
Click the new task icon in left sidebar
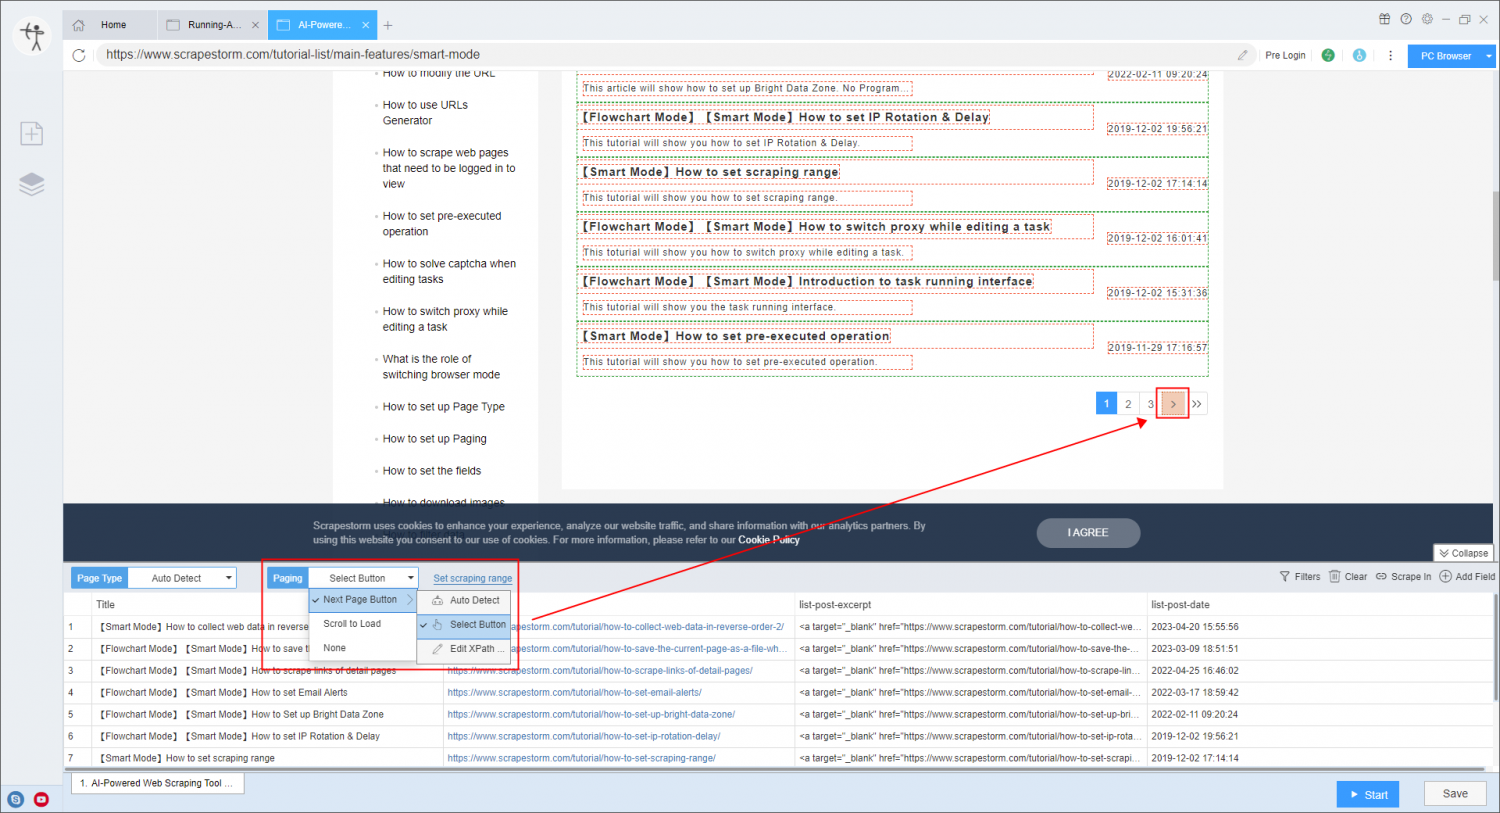point(32,134)
